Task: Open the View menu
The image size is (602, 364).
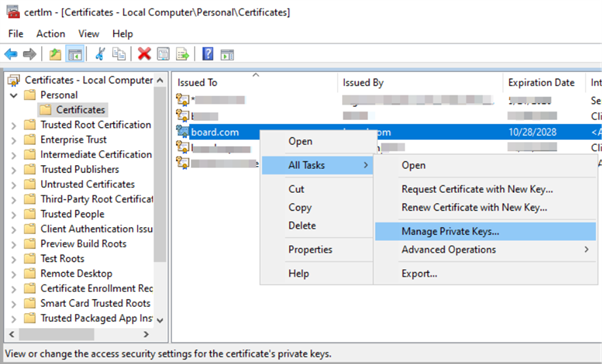Action: coord(89,34)
